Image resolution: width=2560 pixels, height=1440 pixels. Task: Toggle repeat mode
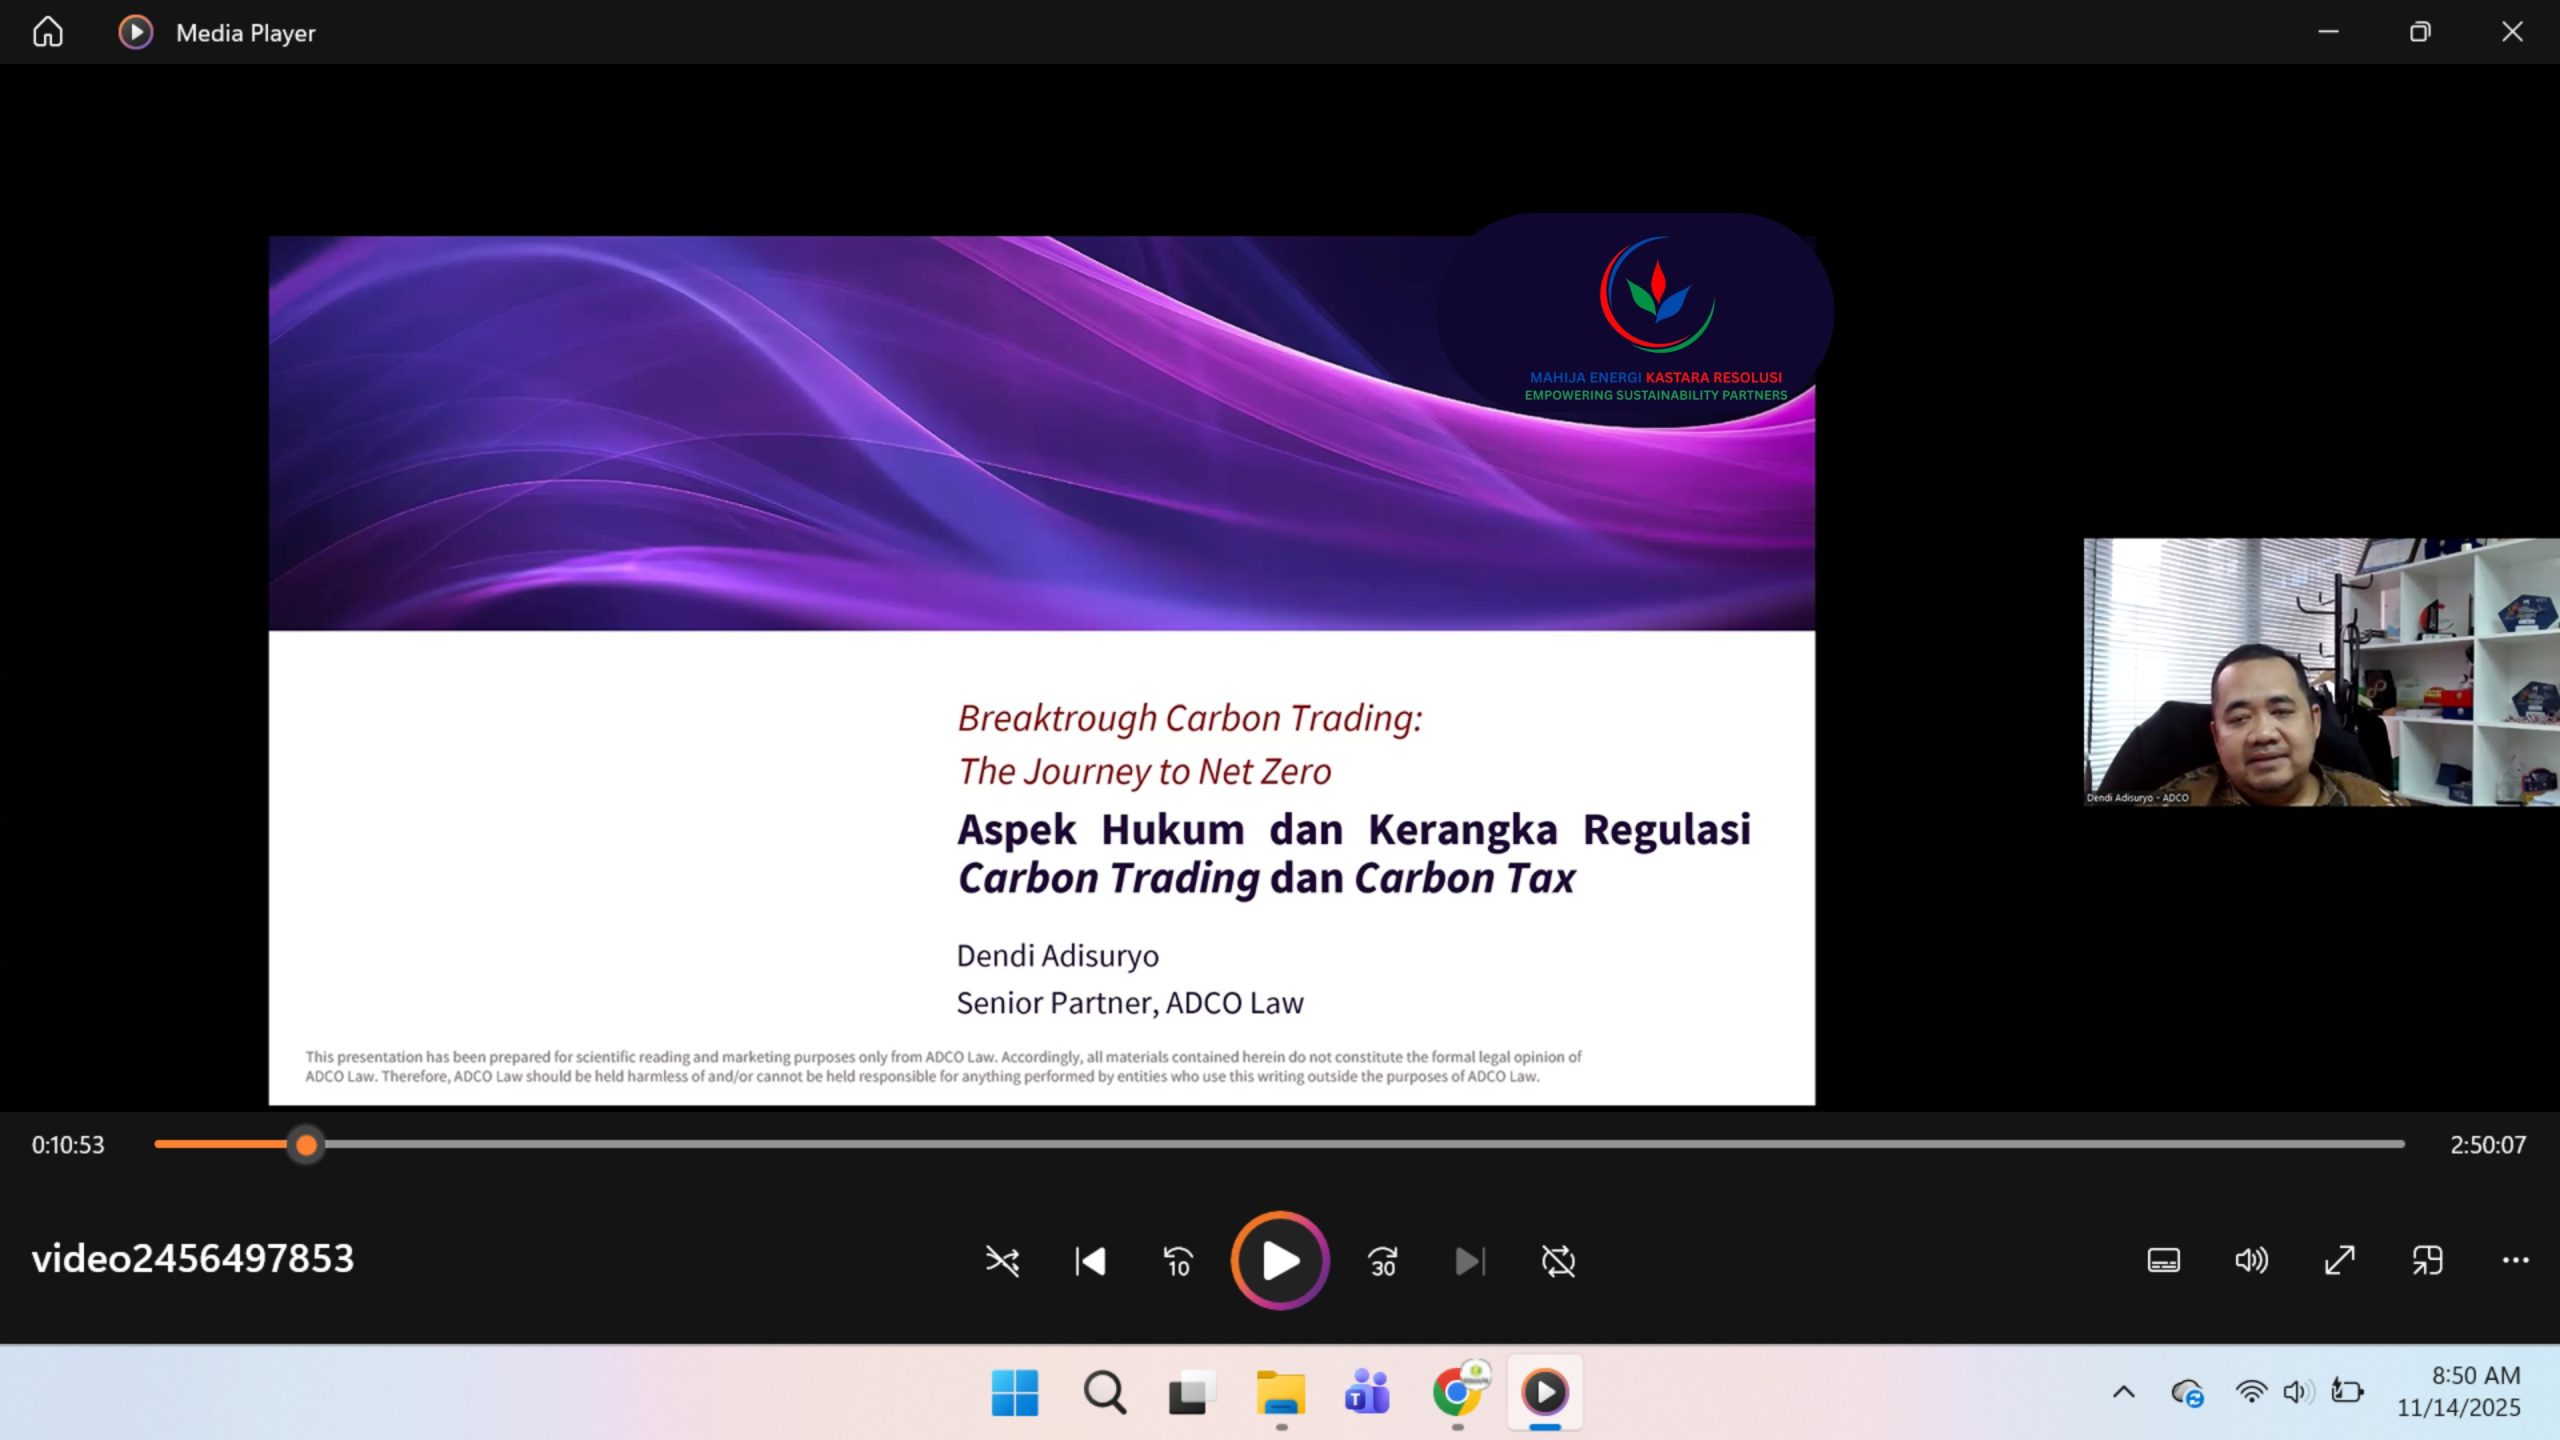[1558, 1261]
